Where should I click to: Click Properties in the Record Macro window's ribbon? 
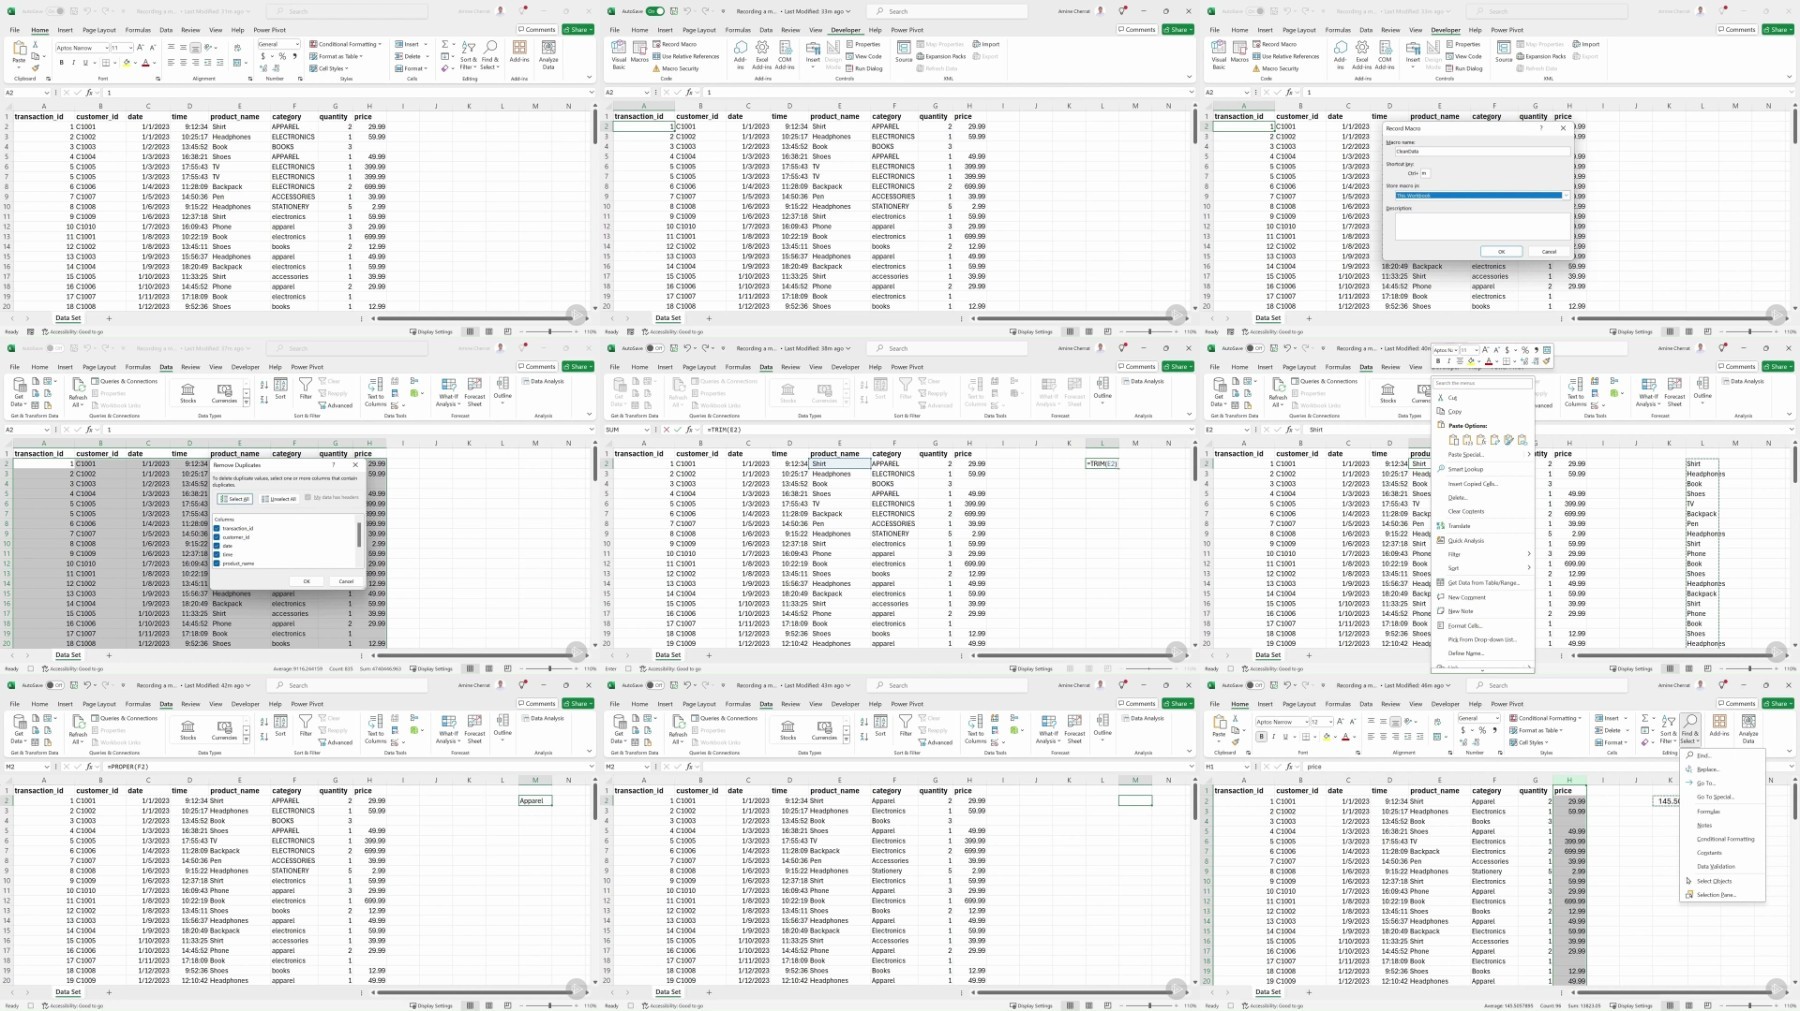pyautogui.click(x=1461, y=44)
